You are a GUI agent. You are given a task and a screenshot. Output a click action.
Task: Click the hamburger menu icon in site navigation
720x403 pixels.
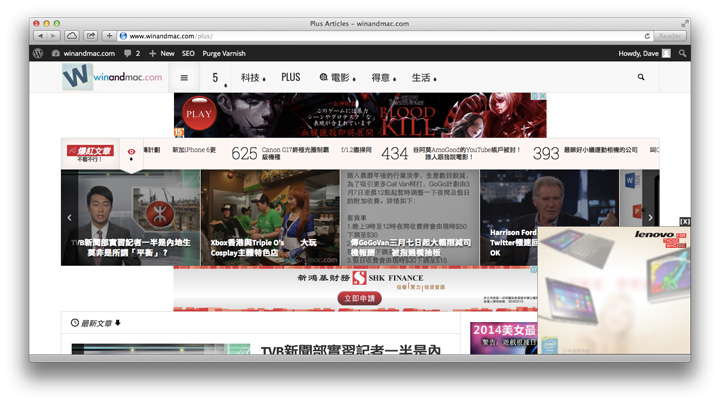(x=184, y=77)
